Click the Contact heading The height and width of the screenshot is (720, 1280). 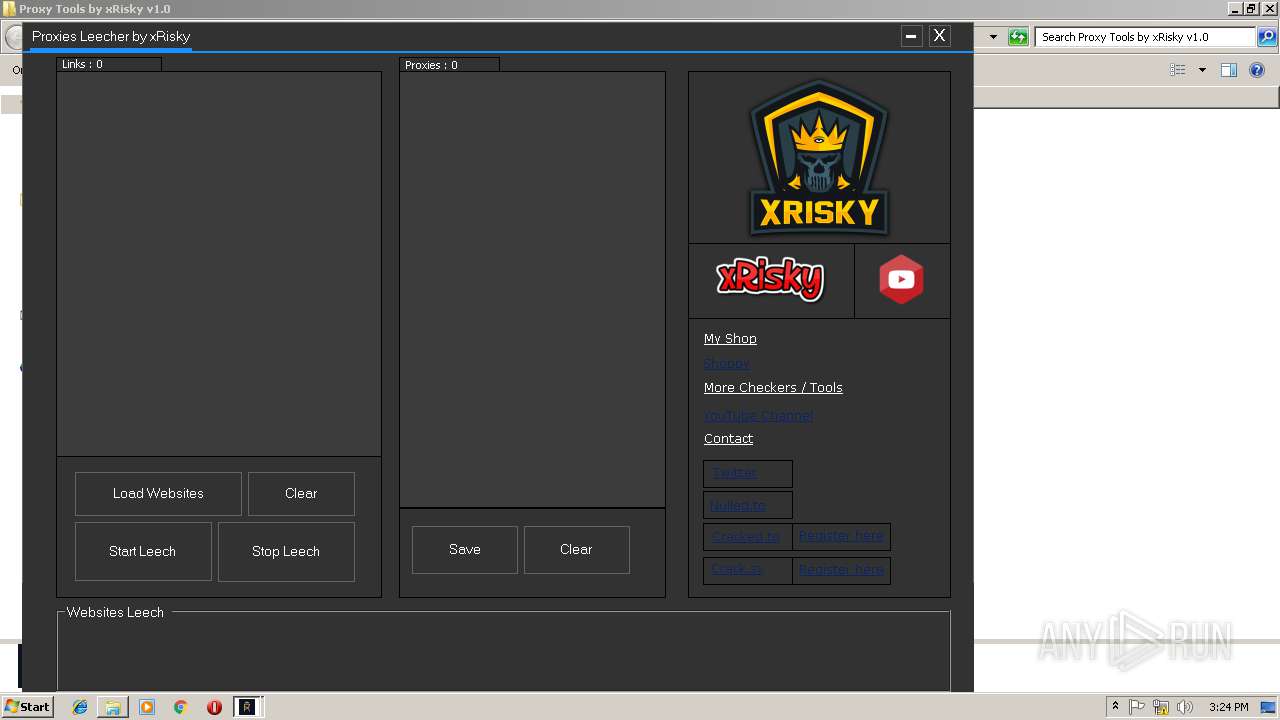tap(728, 439)
